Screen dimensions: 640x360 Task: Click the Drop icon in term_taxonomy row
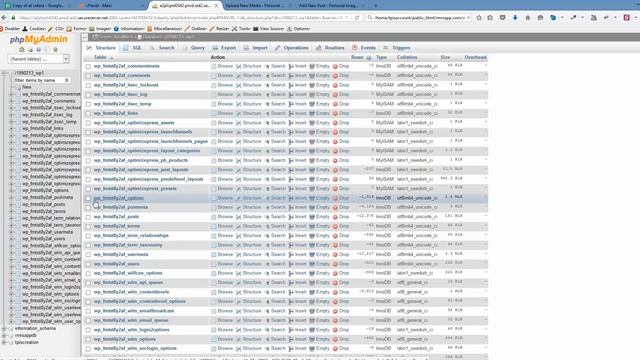pos(335,245)
